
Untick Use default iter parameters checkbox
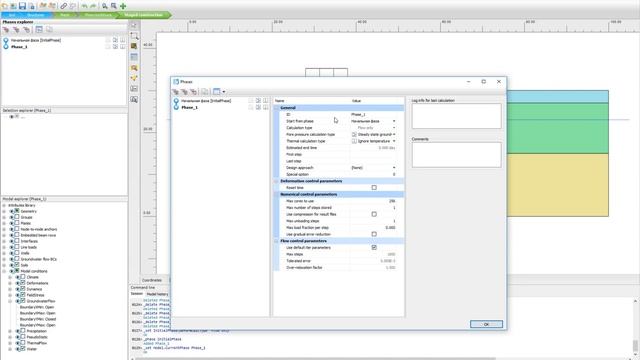[x=374, y=247]
